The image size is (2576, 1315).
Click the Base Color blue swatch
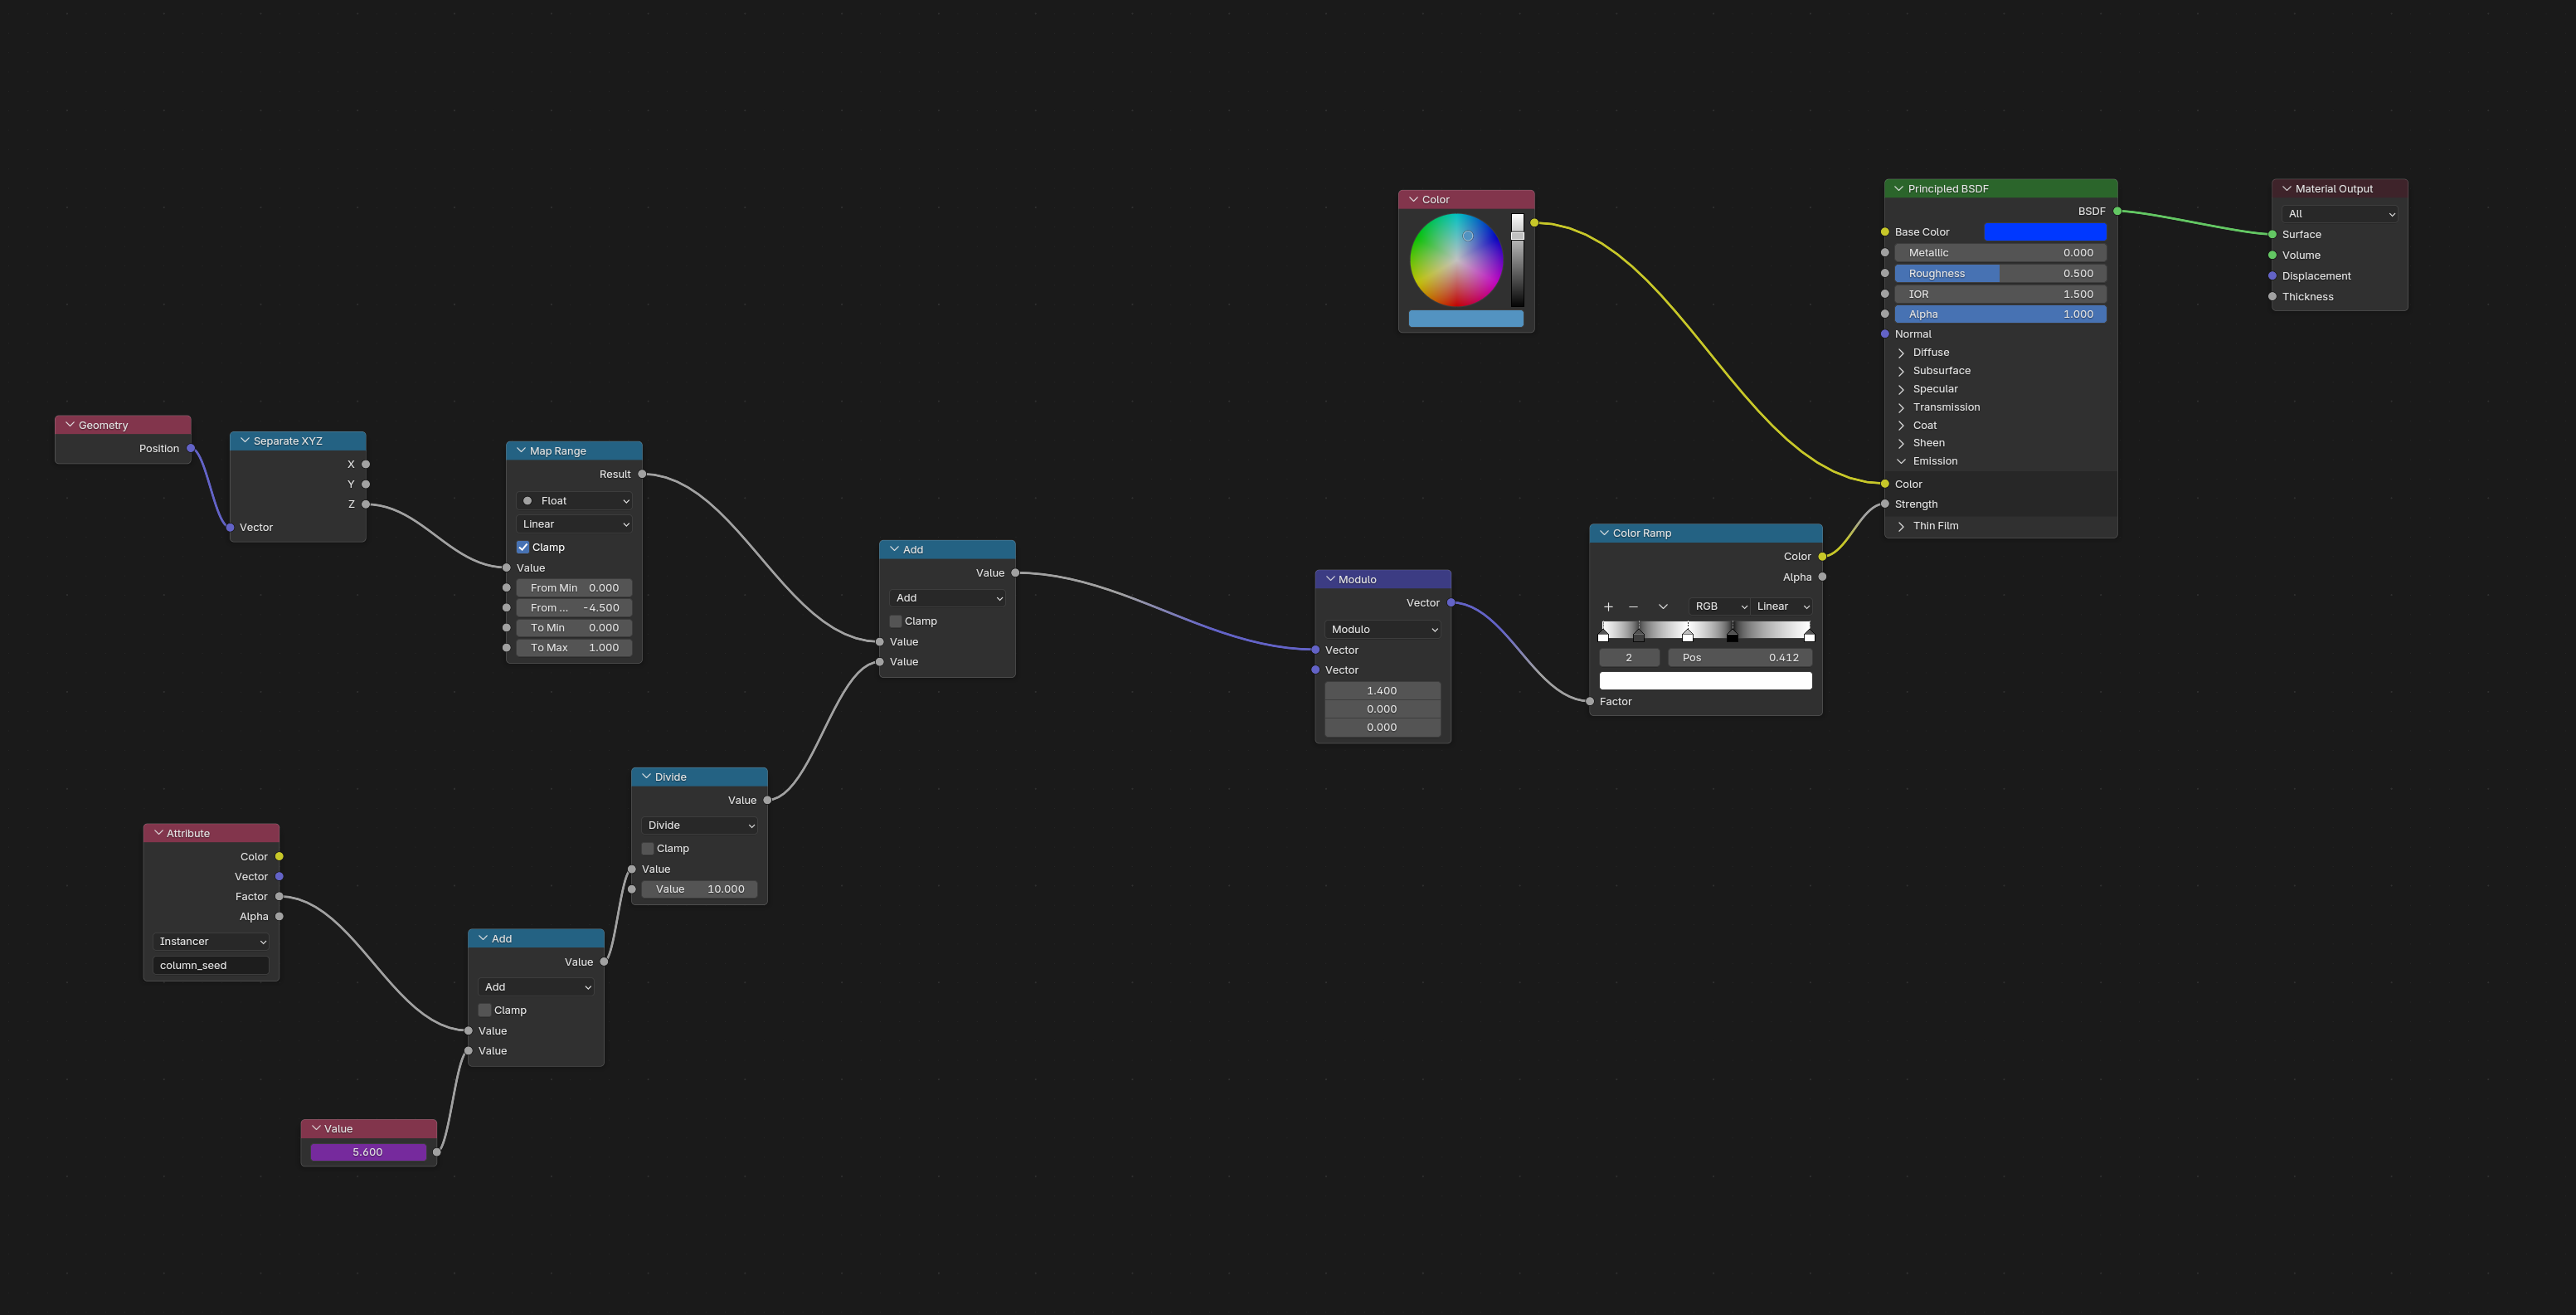point(2044,232)
